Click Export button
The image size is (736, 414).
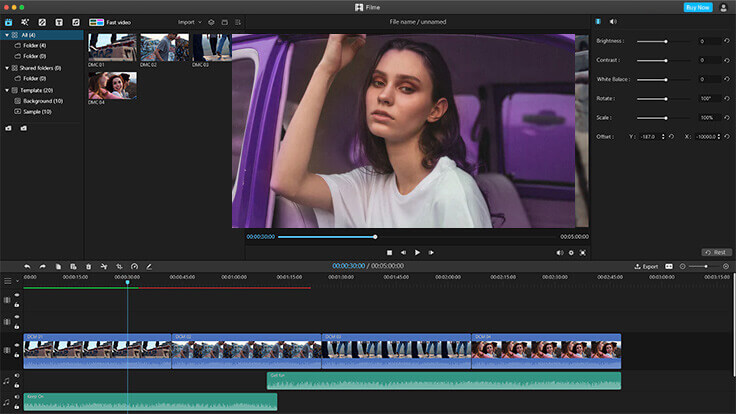tap(646, 266)
